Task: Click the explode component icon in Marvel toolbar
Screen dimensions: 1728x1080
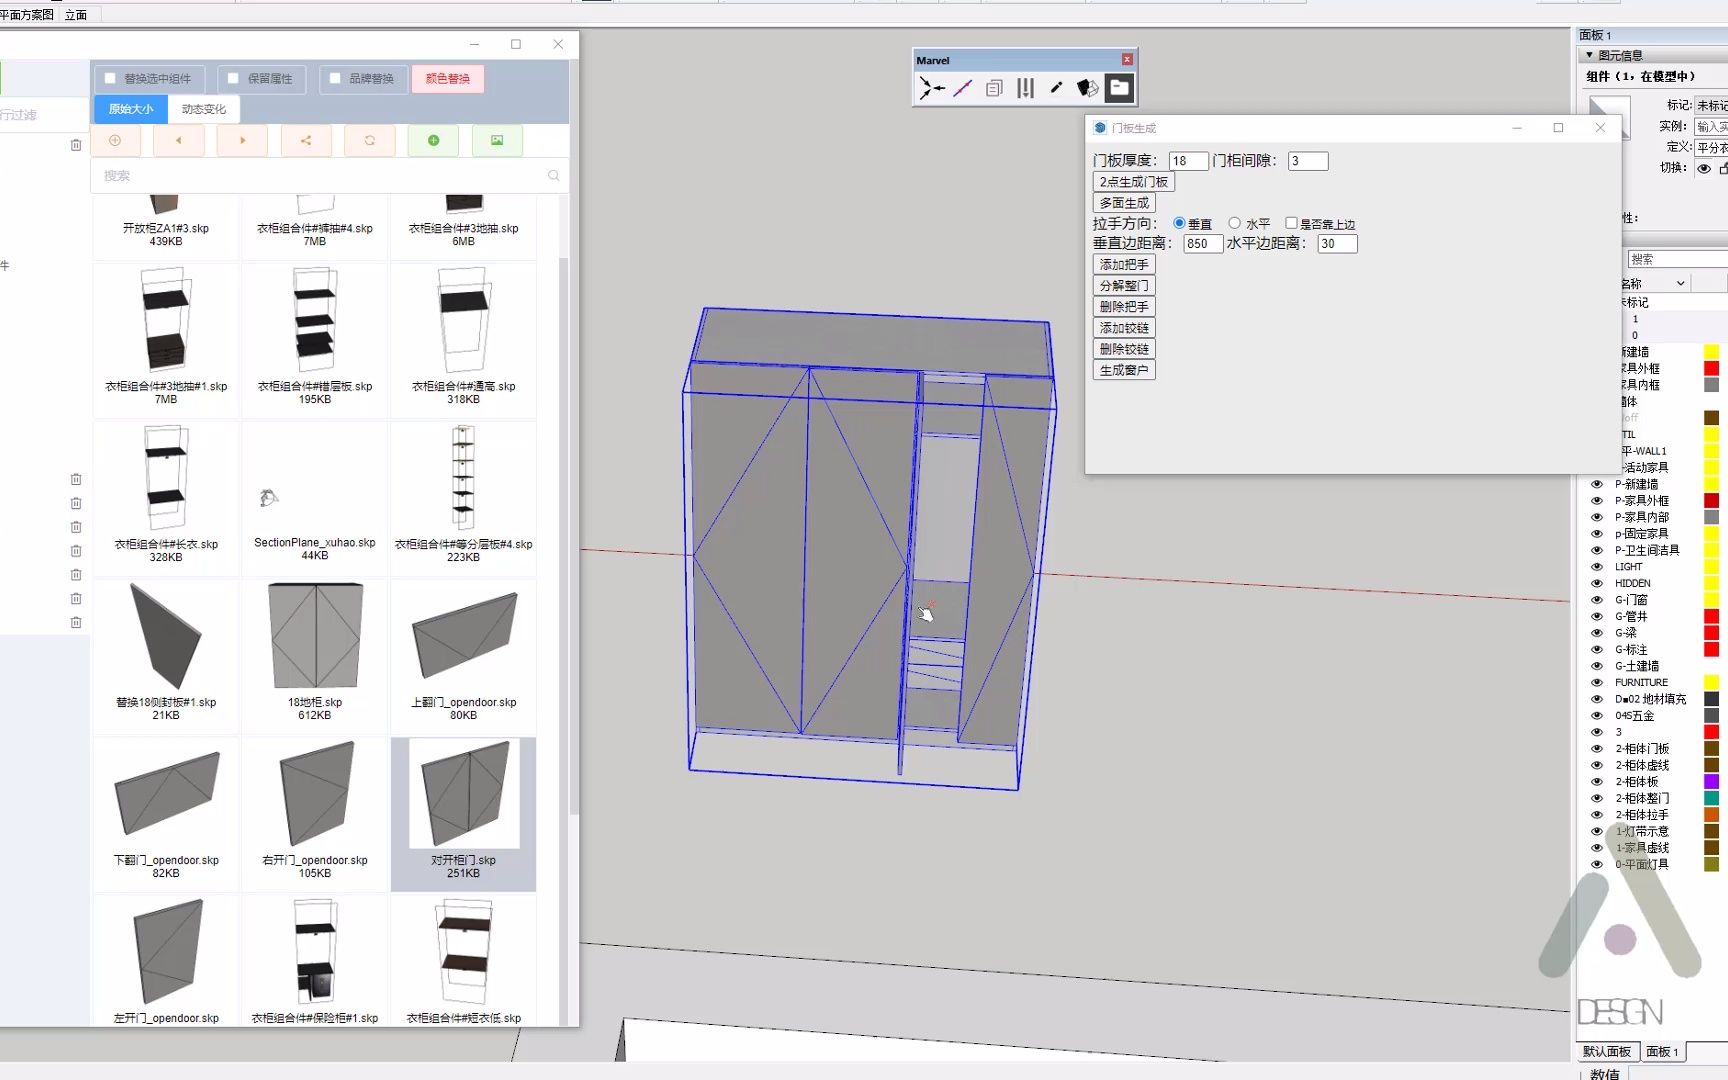Action: (1087, 88)
